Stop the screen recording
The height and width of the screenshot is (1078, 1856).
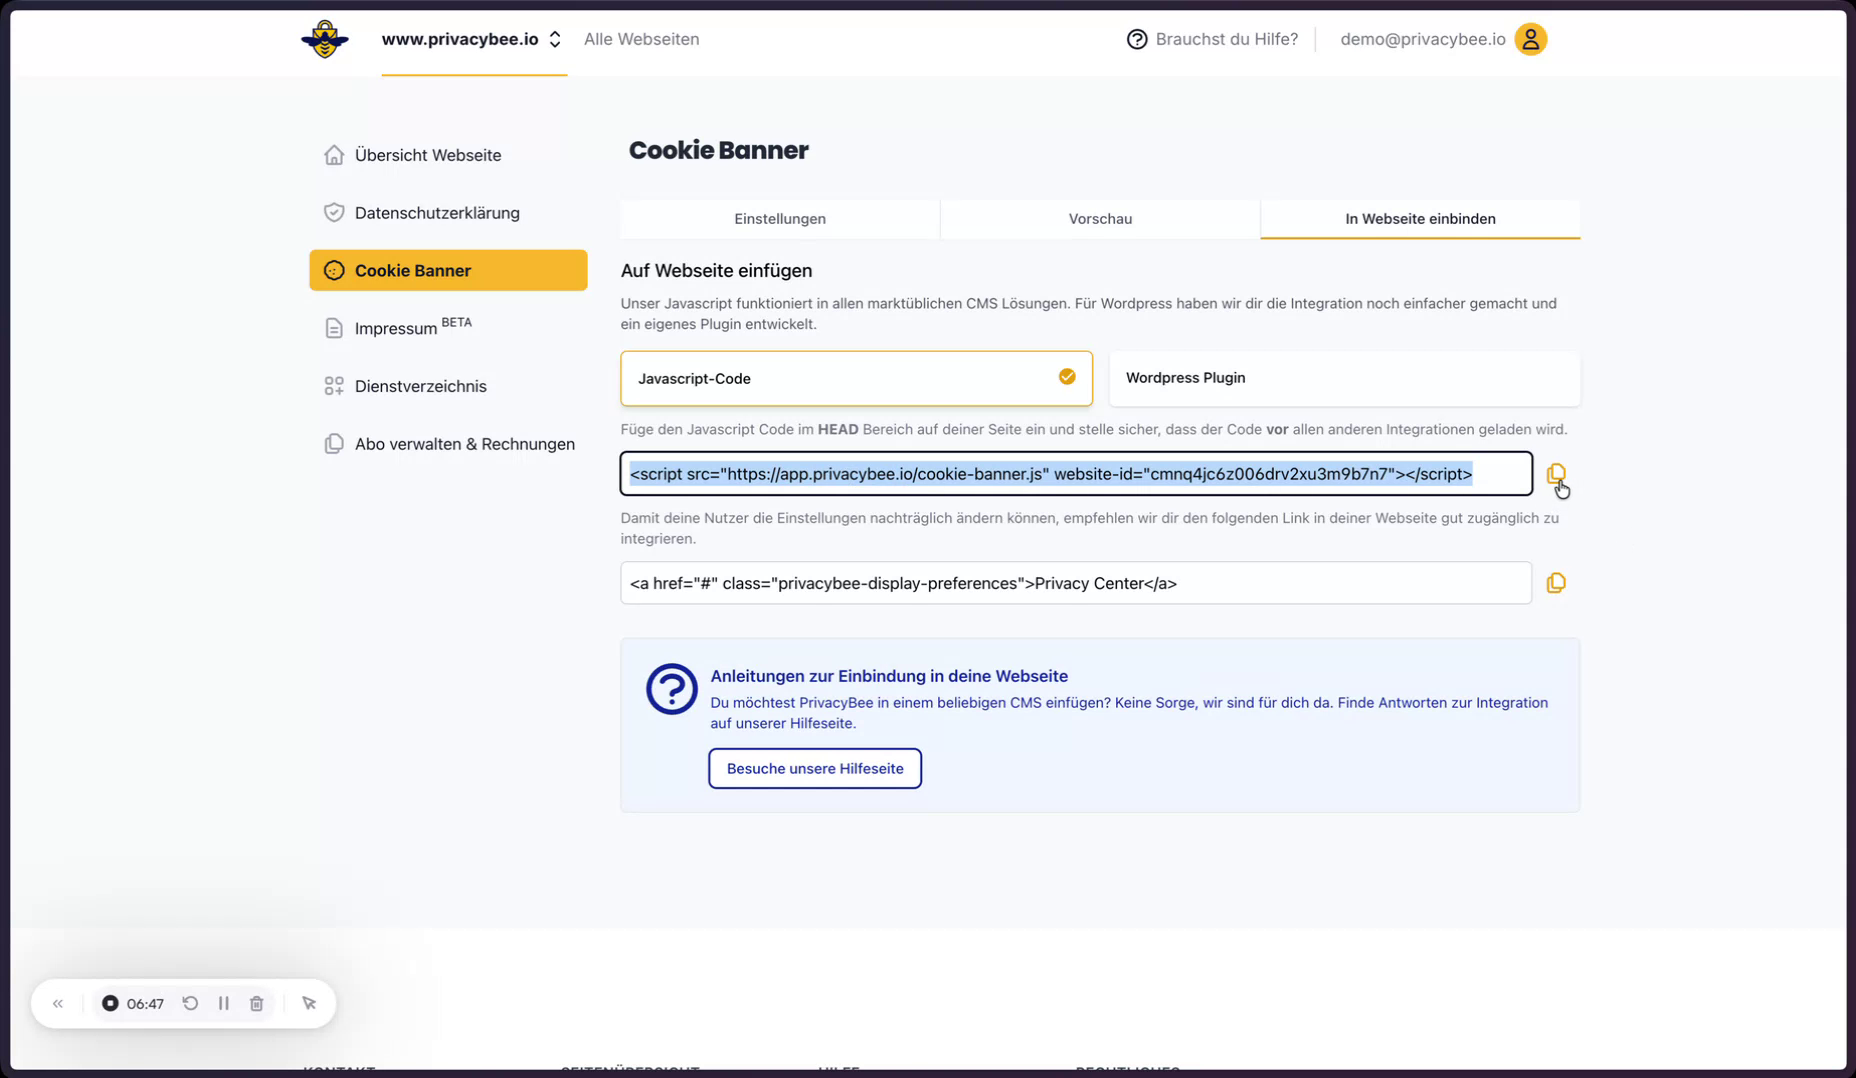[110, 1003]
